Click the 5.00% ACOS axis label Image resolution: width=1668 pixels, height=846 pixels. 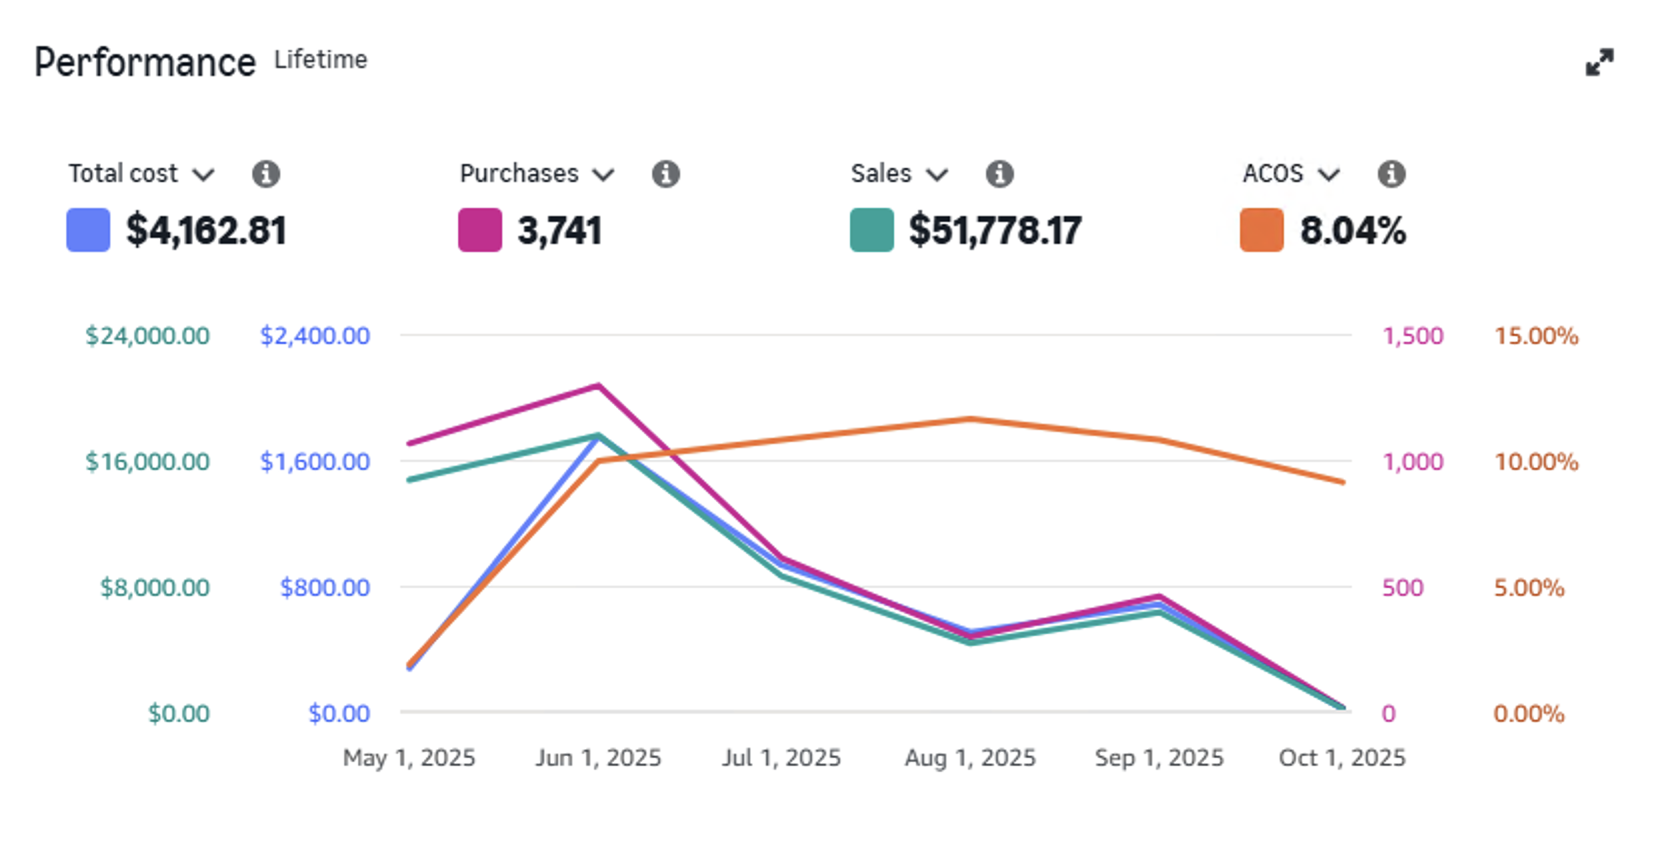(x=1529, y=588)
